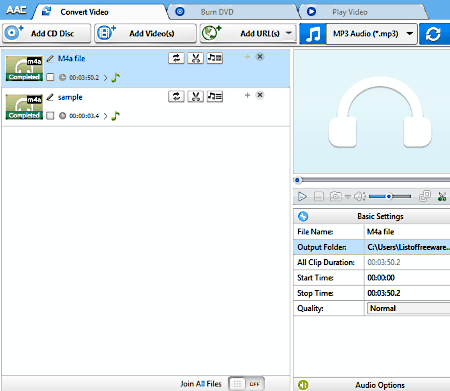Click the playback seek bar handle
Image resolution: width=450 pixels, height=391 pixels.
(x=298, y=180)
